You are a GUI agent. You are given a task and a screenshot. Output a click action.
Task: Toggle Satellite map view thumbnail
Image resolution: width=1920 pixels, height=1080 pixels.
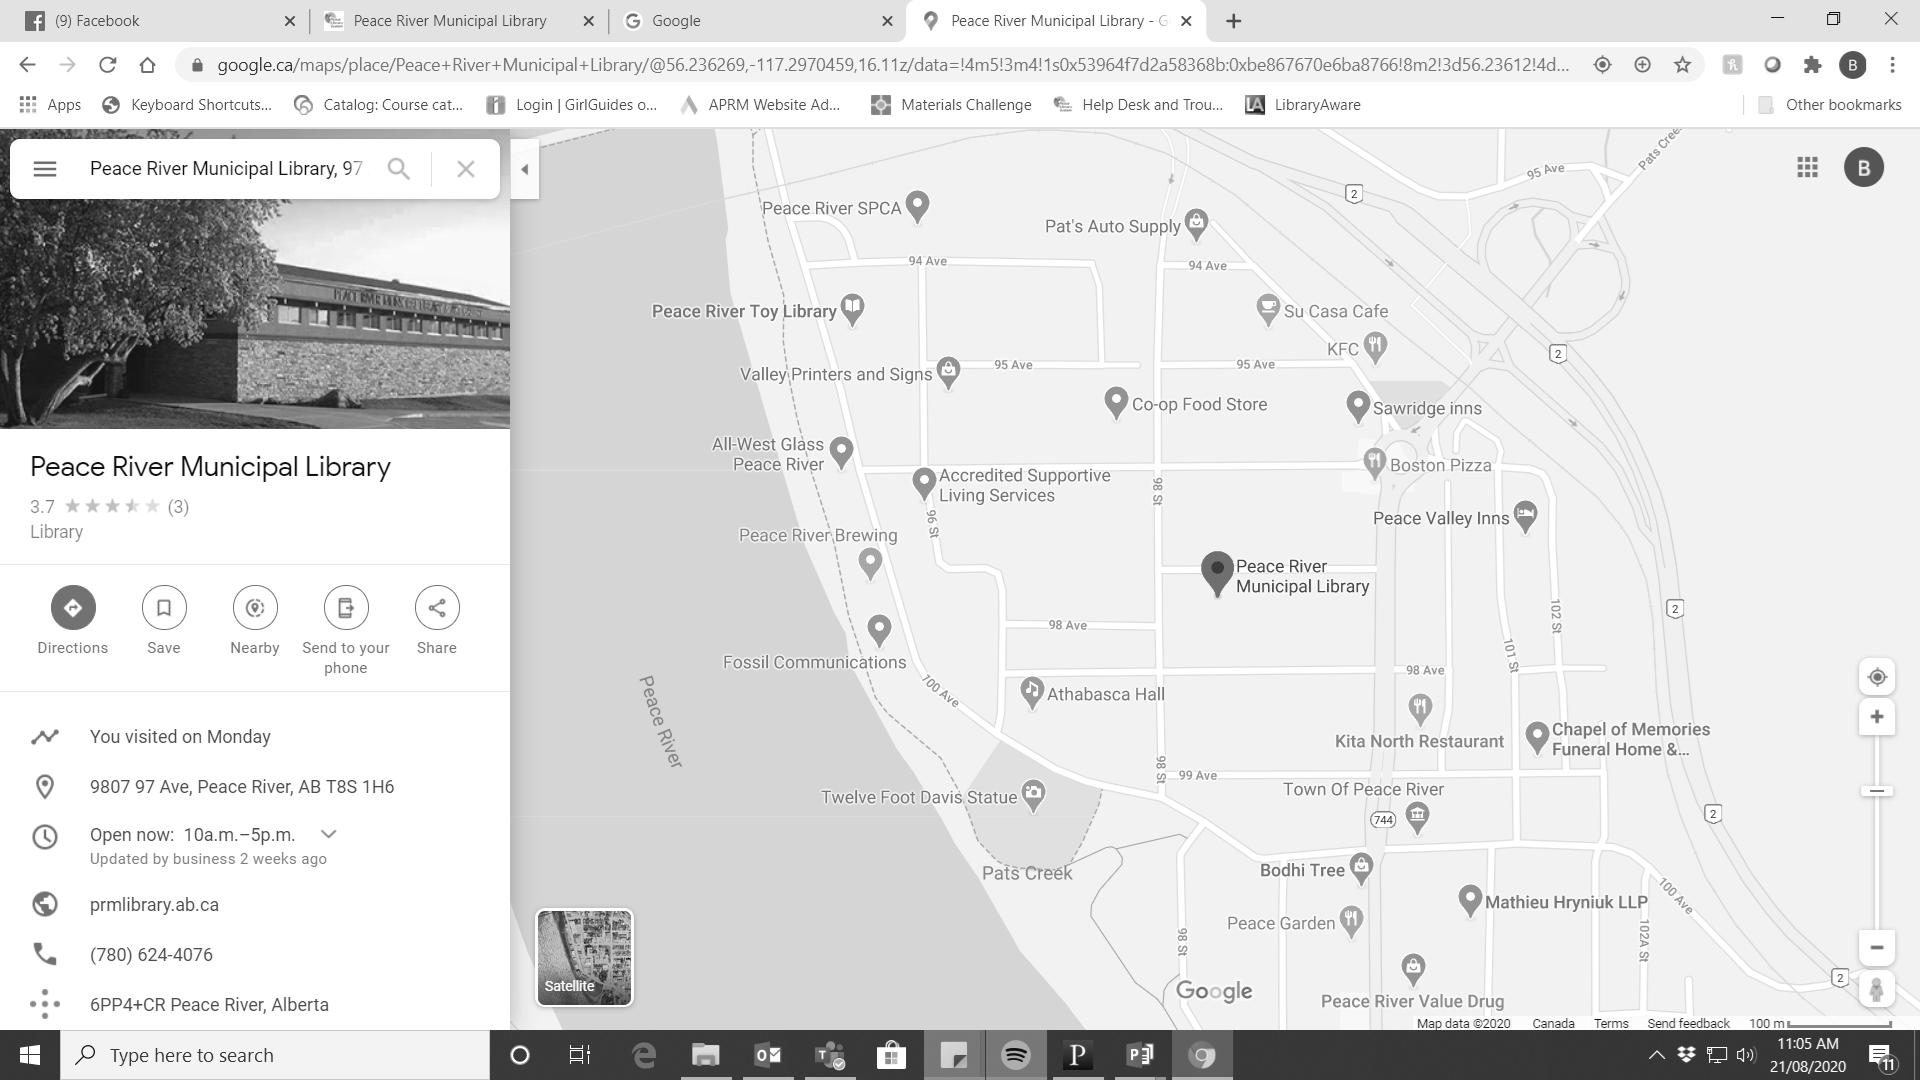(x=584, y=957)
